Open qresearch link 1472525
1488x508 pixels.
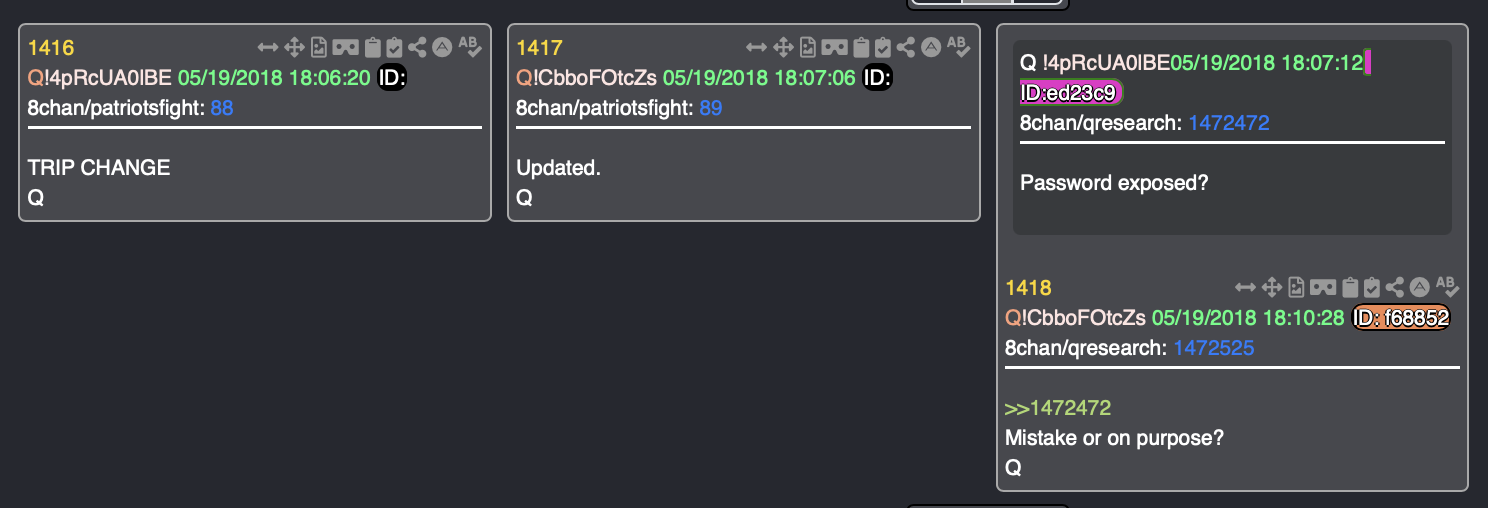tap(1214, 348)
